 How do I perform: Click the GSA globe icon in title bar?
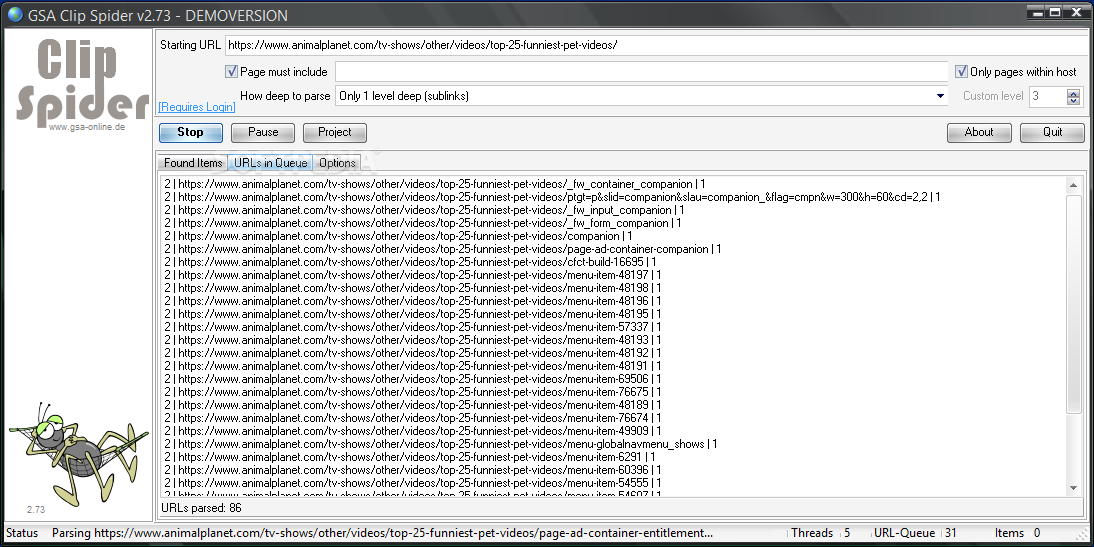(14, 15)
